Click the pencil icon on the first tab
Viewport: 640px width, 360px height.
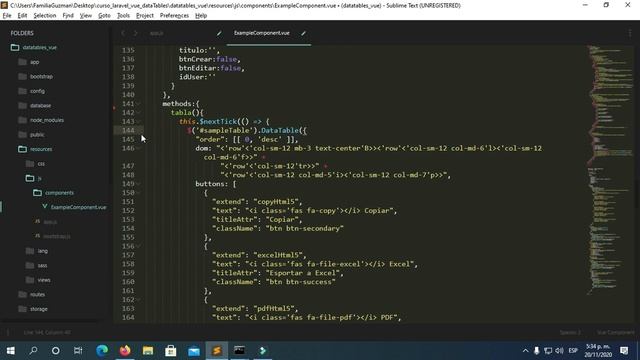click(x=219, y=33)
